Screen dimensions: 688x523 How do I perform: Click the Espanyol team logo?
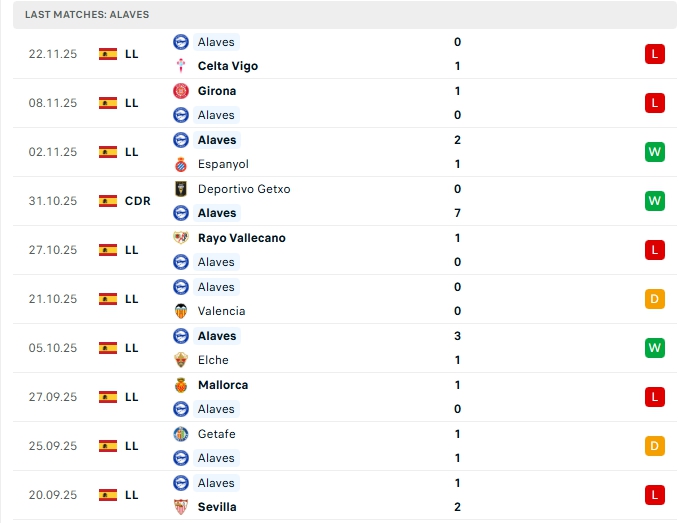pyautogui.click(x=181, y=164)
